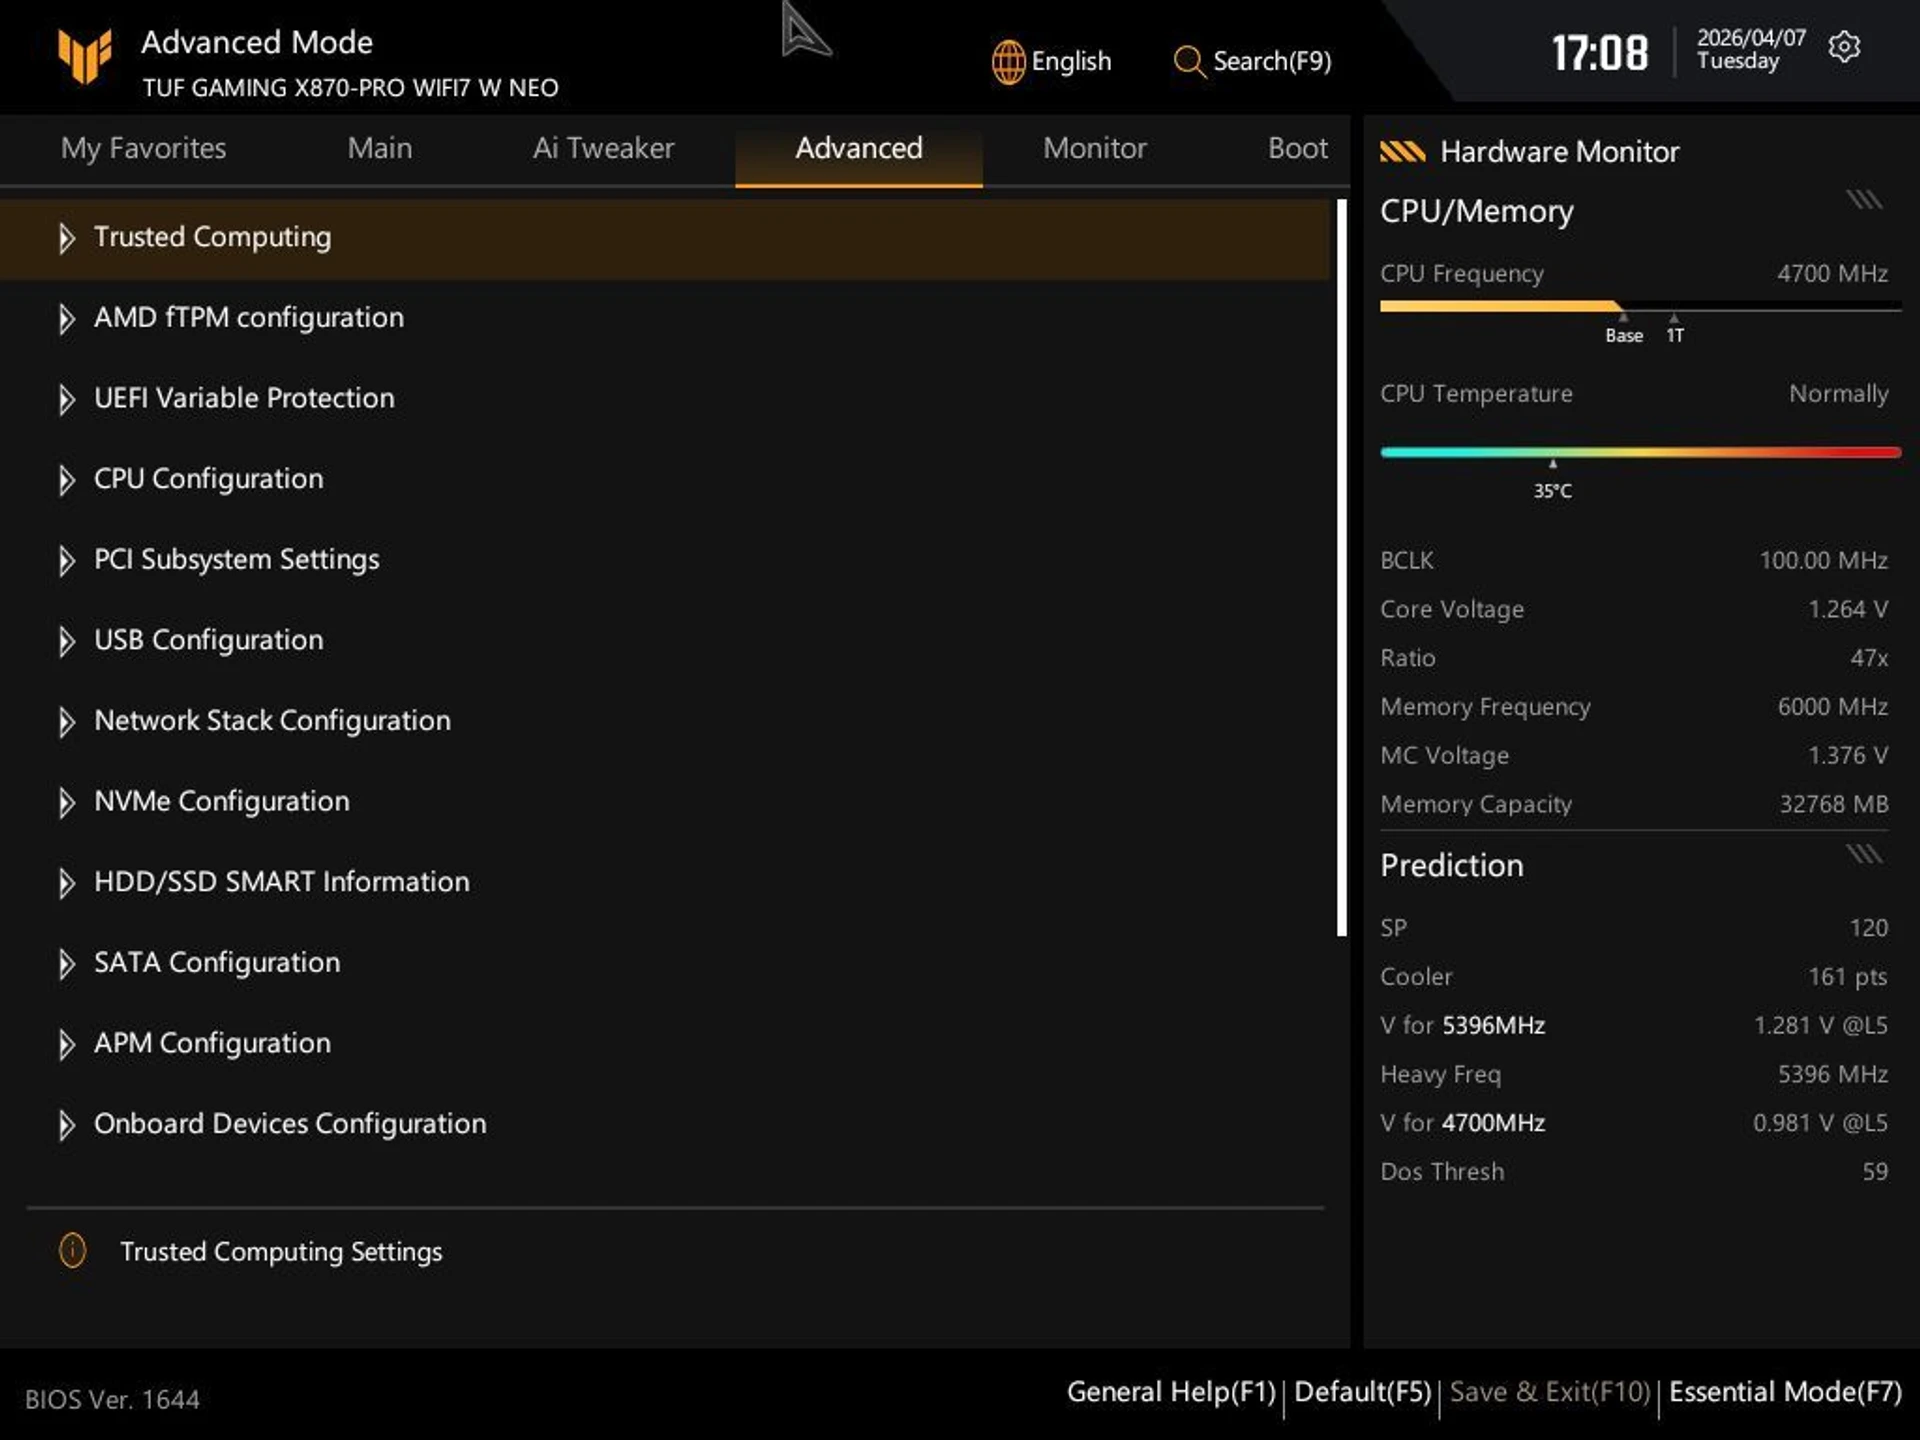Screen dimensions: 1920x1440
Task: Click Memory Frequency 6000 MHz value
Action: [1832, 706]
